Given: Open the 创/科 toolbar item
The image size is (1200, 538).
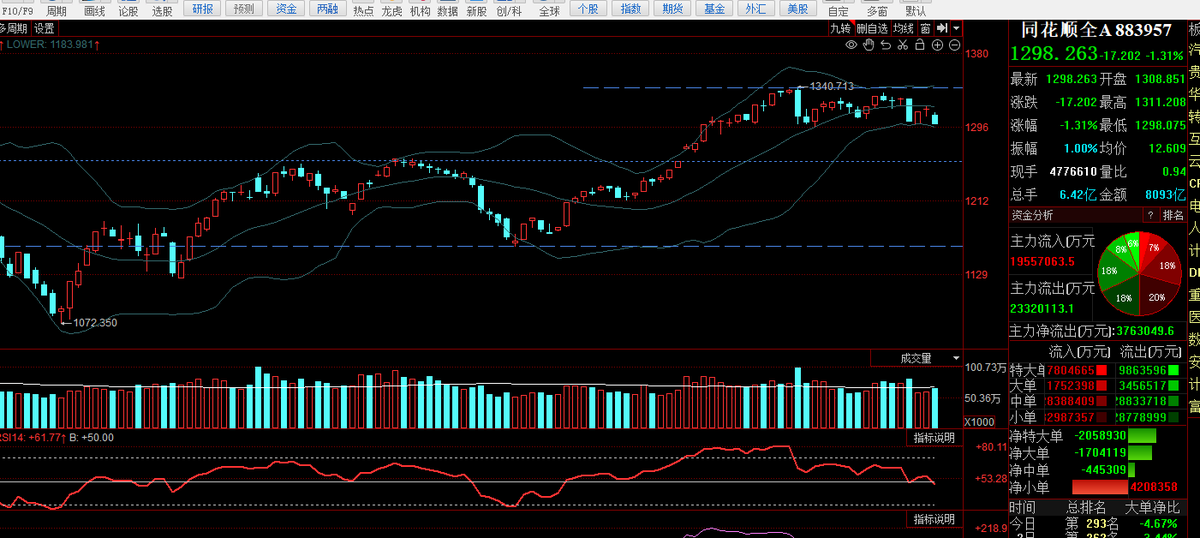Looking at the screenshot, I should (x=509, y=11).
